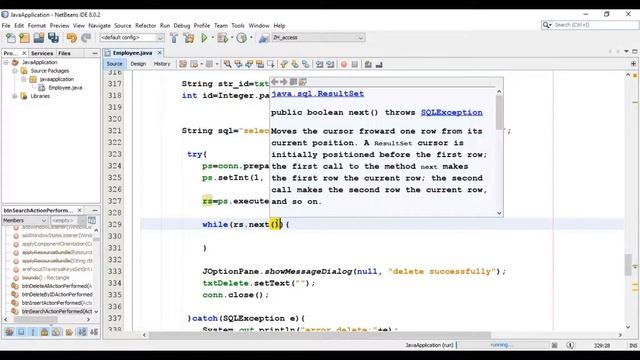Click the Comment icon in editor toolbar

click(x=368, y=64)
